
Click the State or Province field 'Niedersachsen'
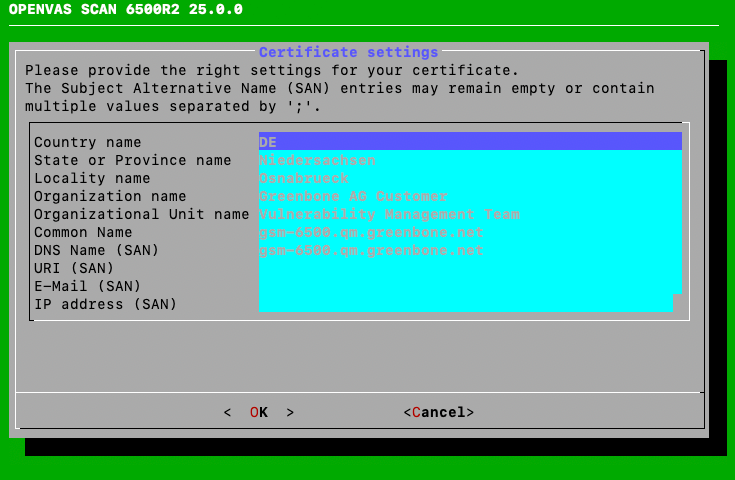[x=469, y=160]
